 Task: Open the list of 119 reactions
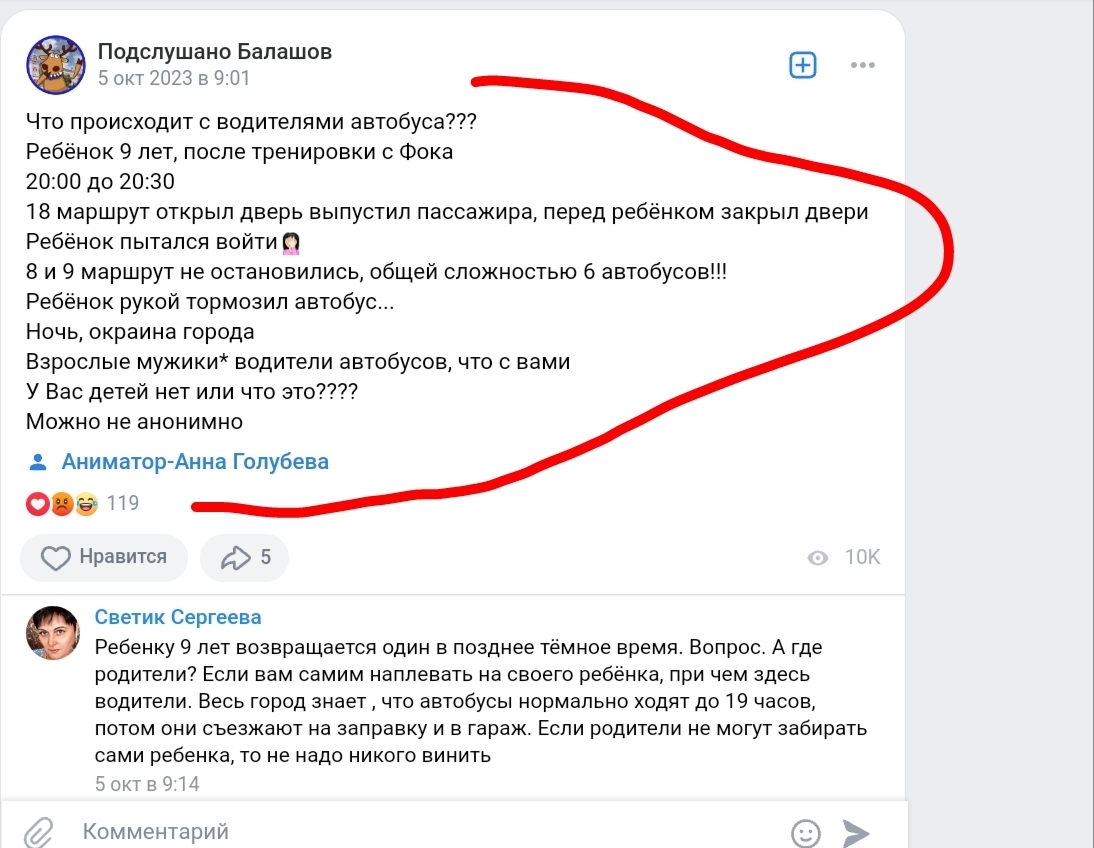pos(123,503)
